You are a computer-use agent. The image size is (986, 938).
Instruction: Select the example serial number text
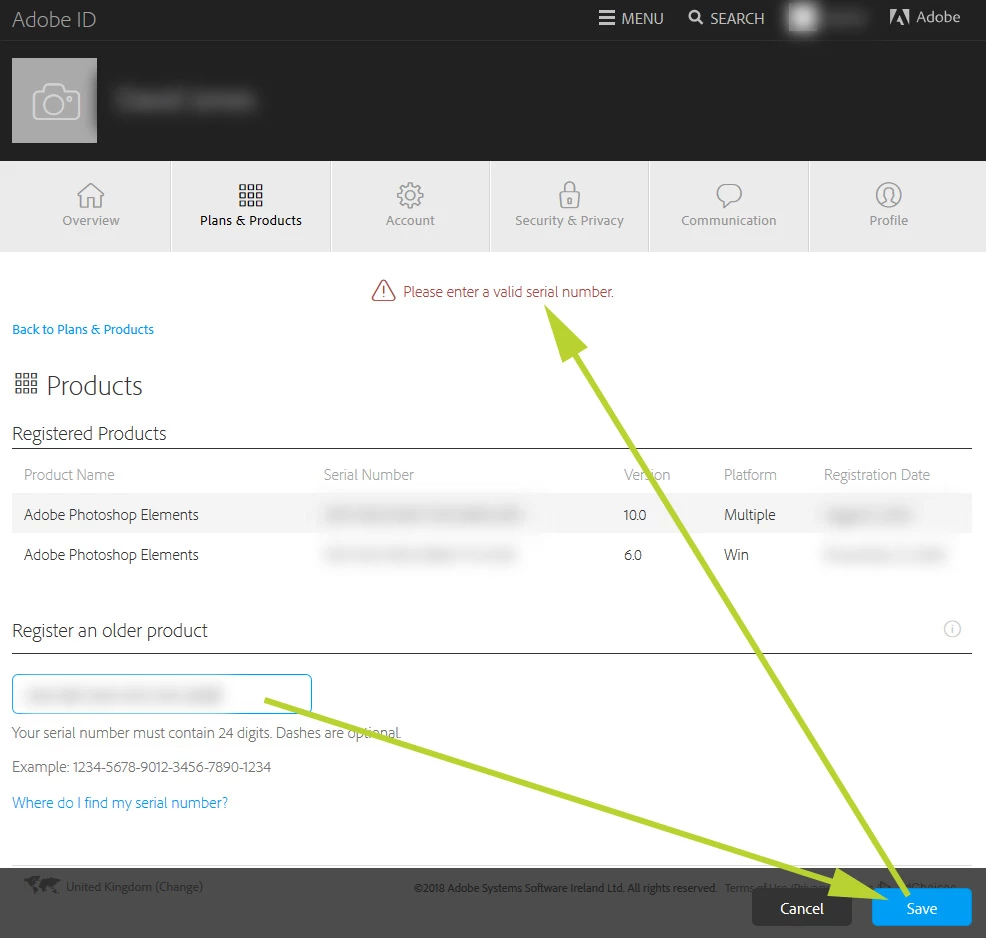click(x=172, y=767)
